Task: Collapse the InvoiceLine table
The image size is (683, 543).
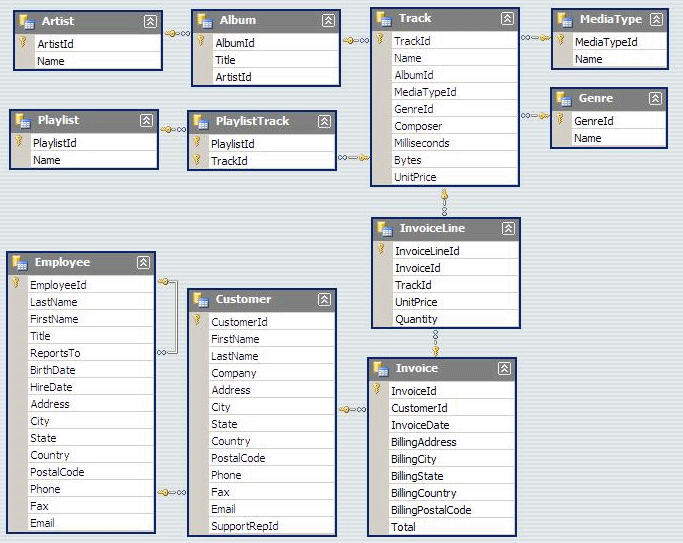Action: point(508,228)
